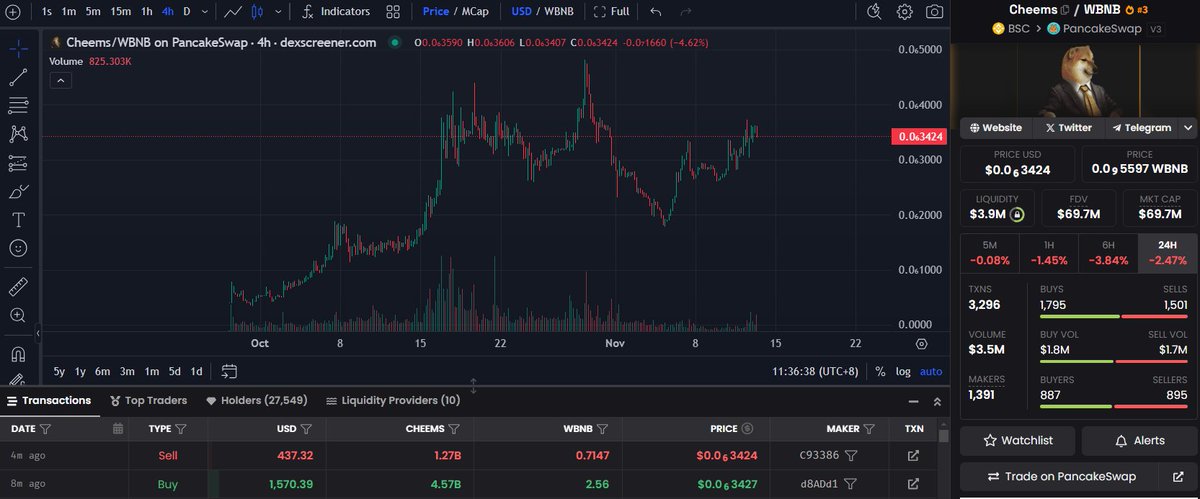Open the USD column filter
The height and width of the screenshot is (499, 1200).
pos(306,428)
